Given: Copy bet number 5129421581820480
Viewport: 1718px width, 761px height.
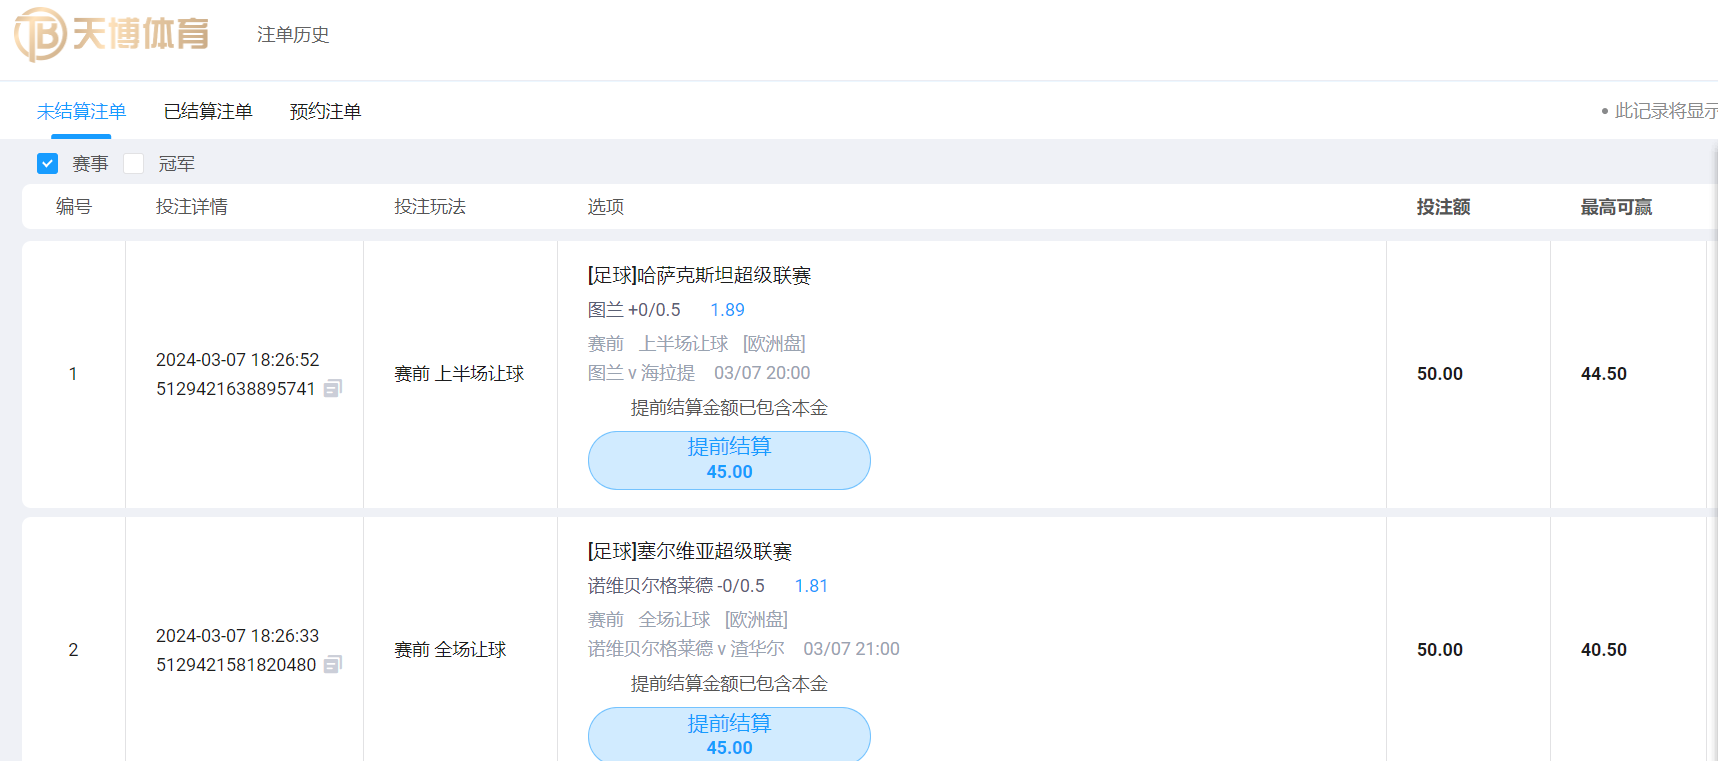Looking at the screenshot, I should [333, 664].
